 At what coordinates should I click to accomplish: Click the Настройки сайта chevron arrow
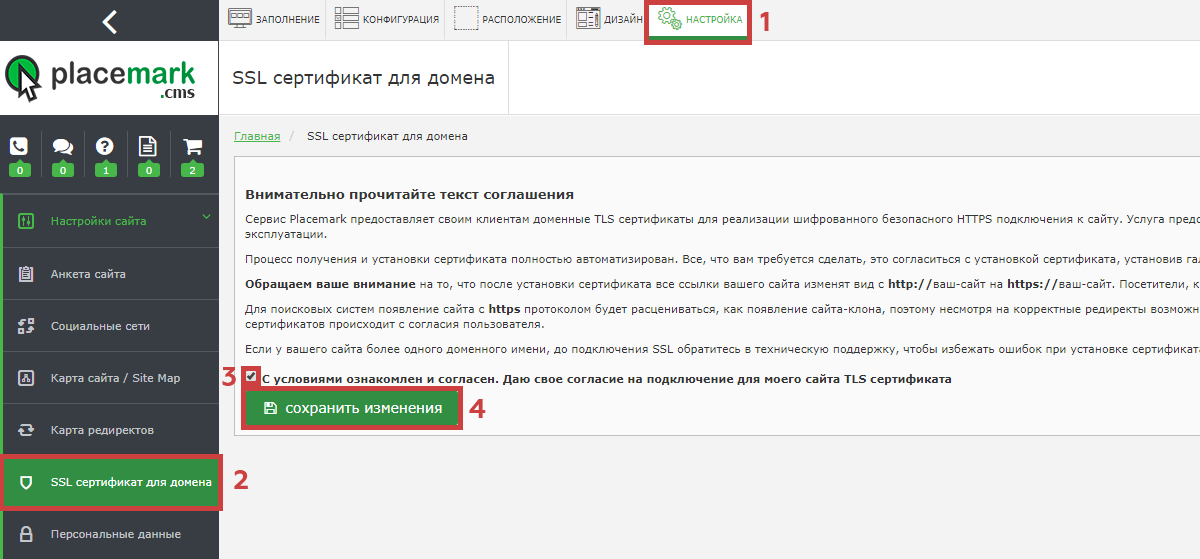click(x=206, y=216)
